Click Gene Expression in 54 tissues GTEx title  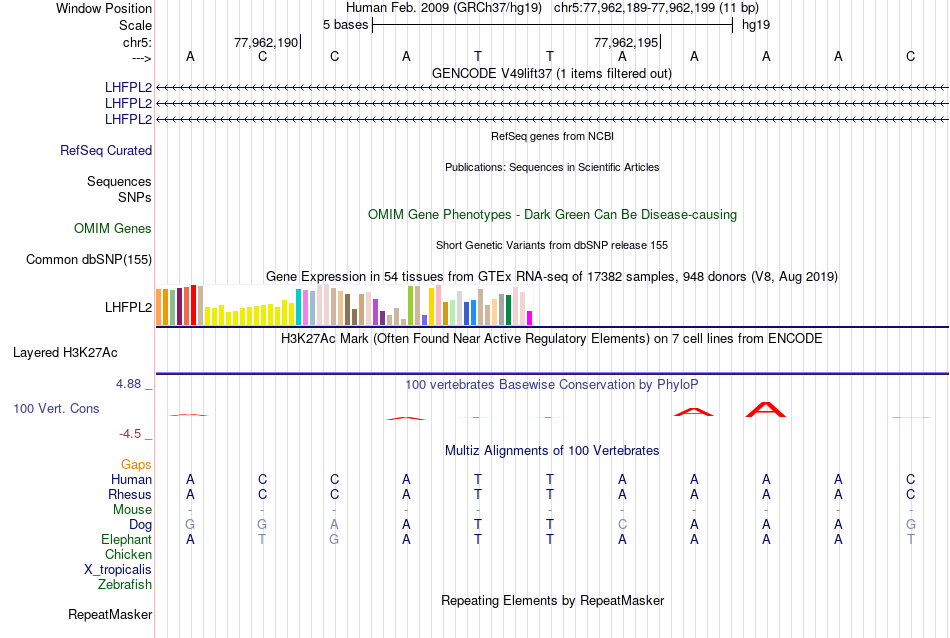pyautogui.click(x=552, y=277)
